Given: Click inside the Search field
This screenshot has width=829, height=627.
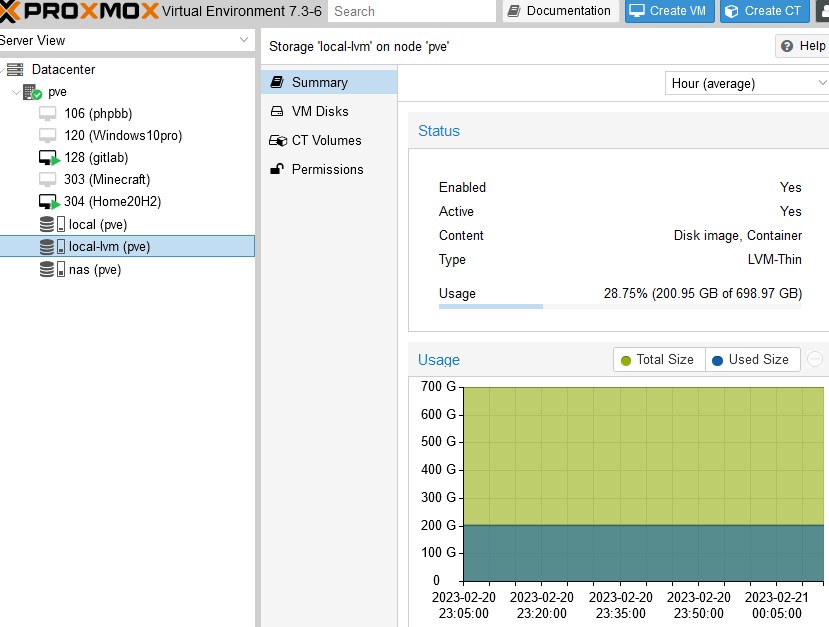Looking at the screenshot, I should coord(410,11).
